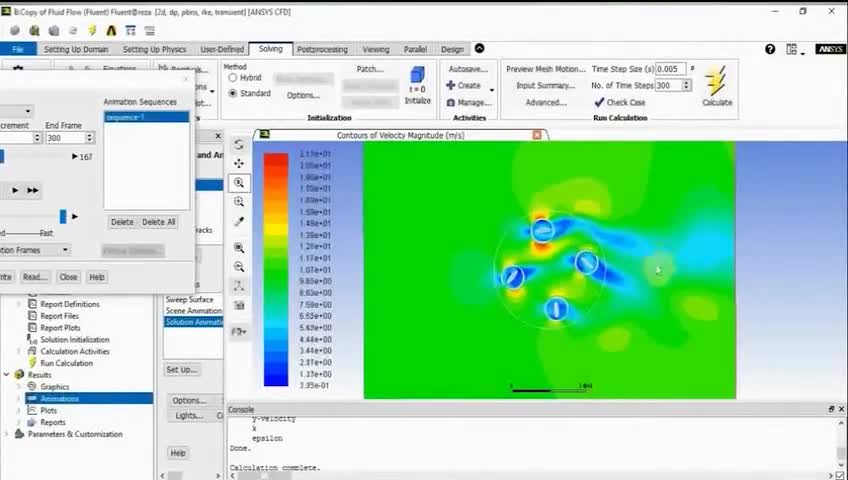Click the Report Definitions tree icon
The image size is (848, 480).
click(32, 304)
